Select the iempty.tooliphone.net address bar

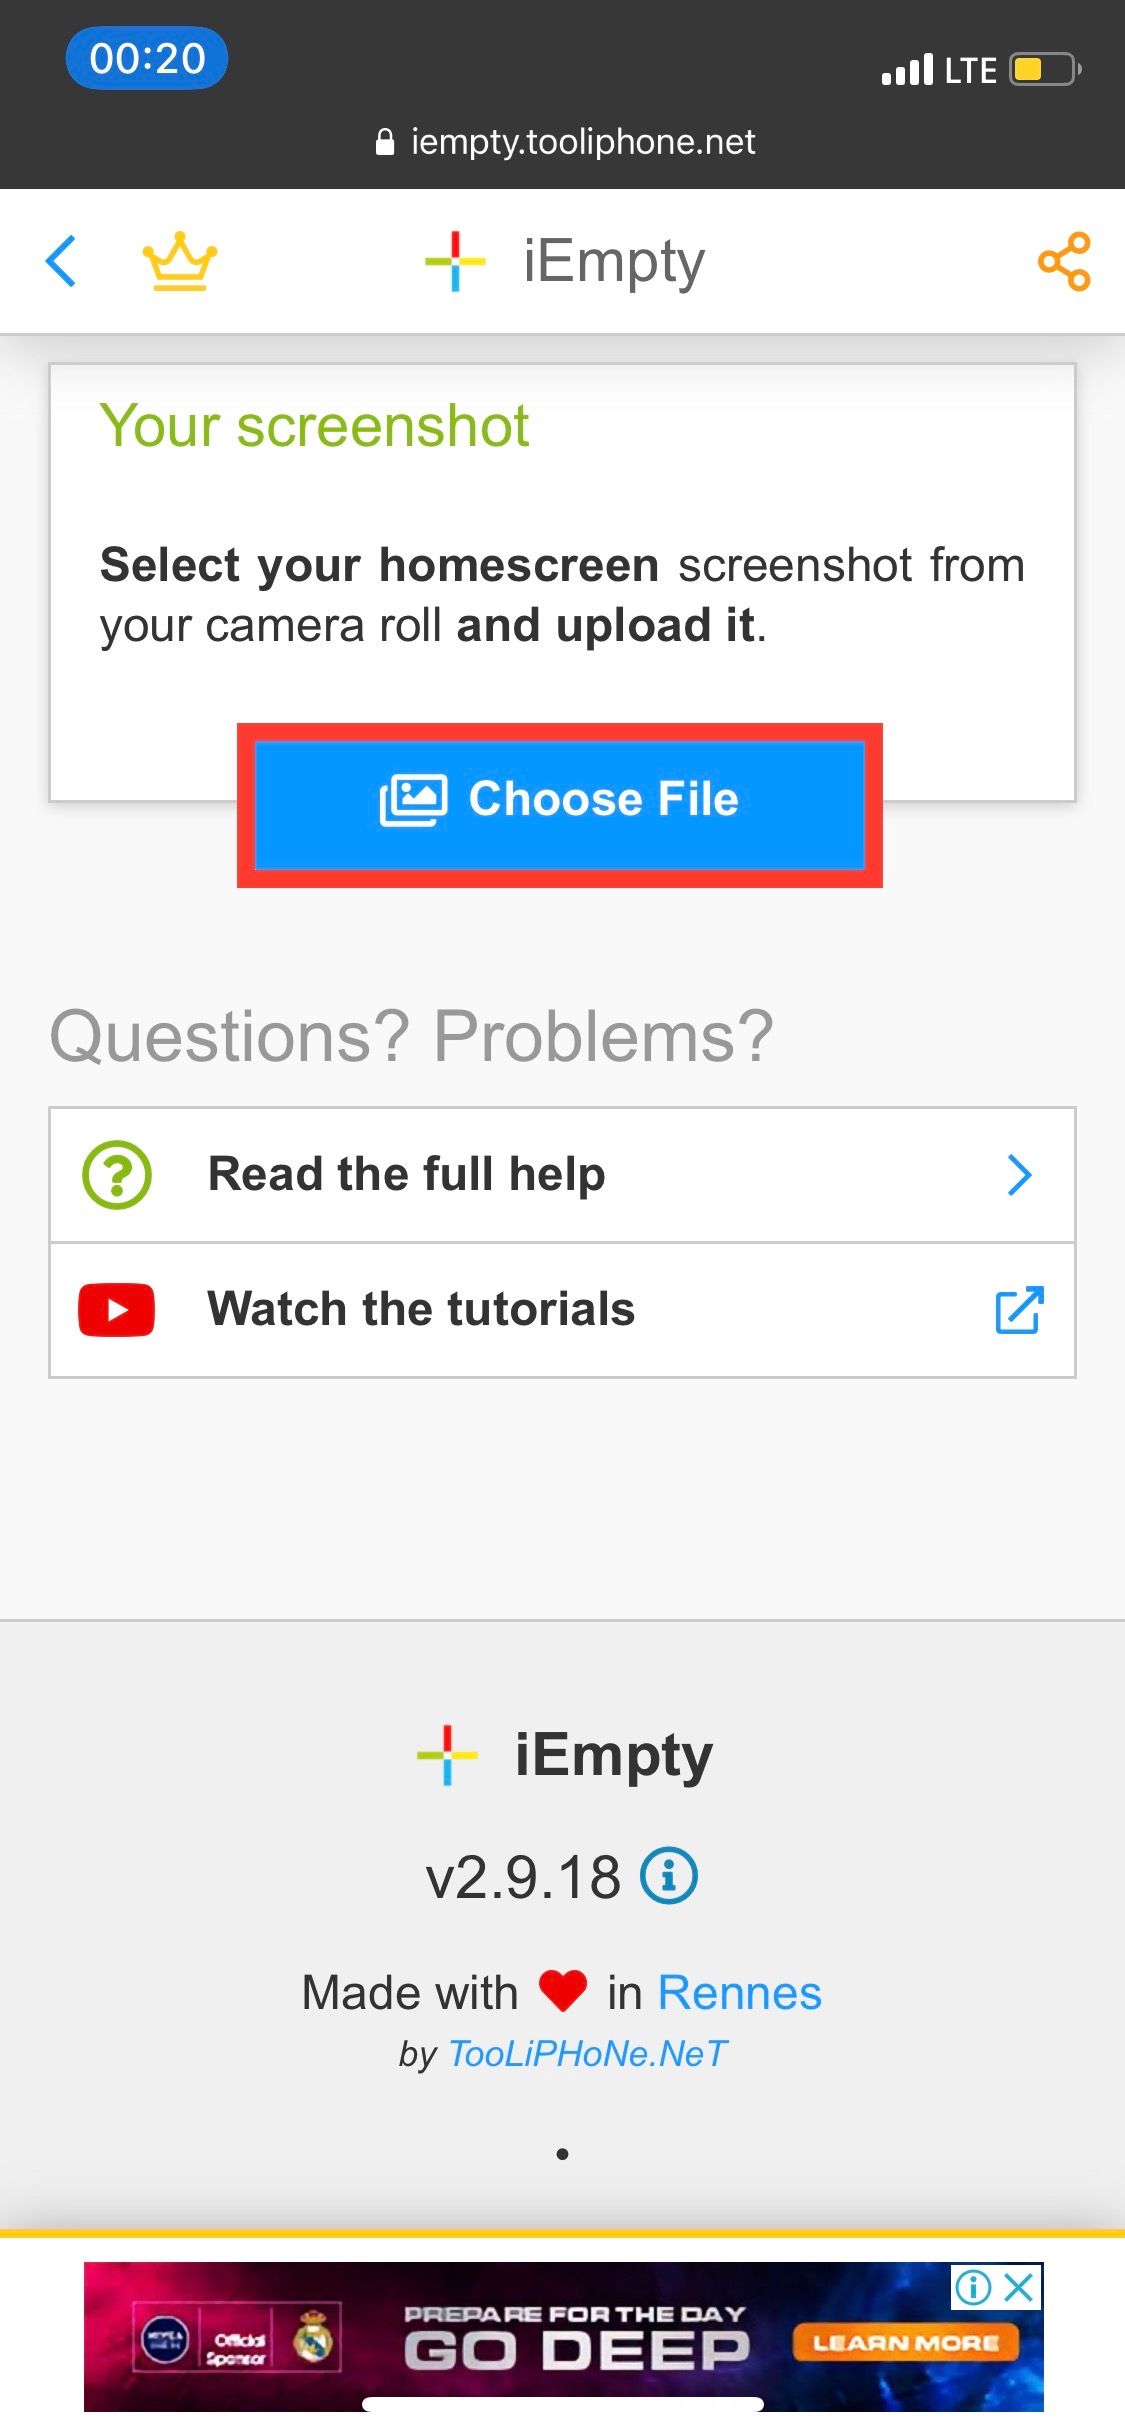coord(580,140)
